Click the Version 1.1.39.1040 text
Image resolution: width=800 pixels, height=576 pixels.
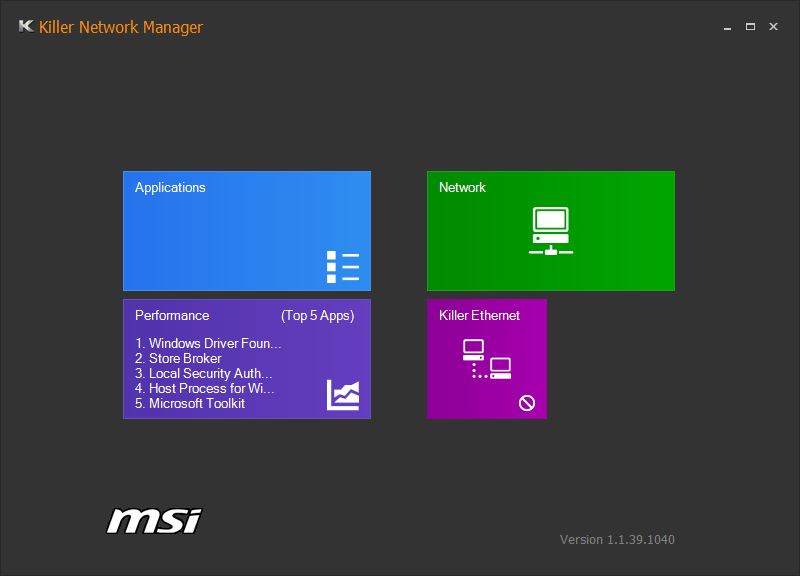[617, 540]
